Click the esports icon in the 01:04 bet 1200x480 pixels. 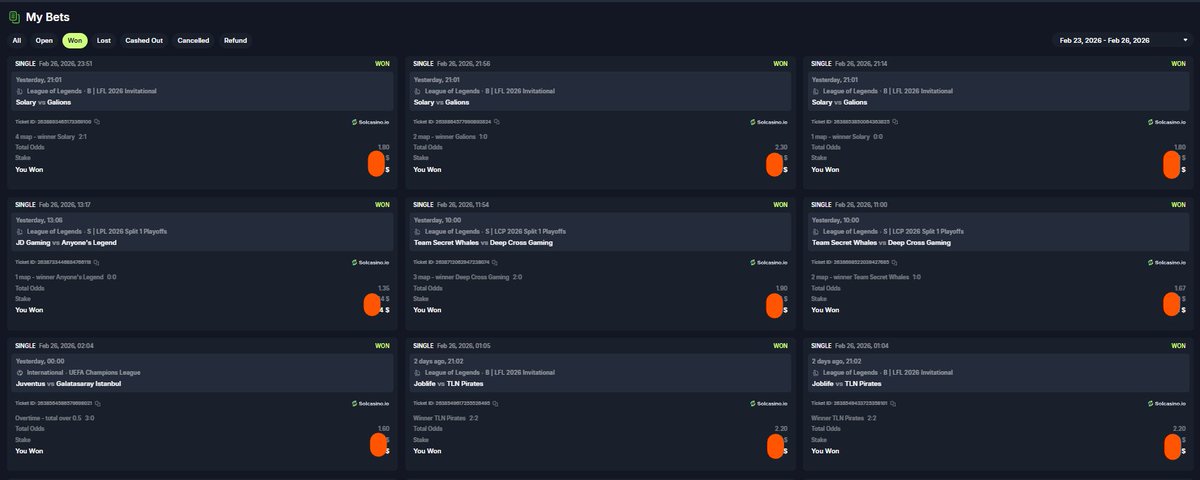click(x=815, y=371)
